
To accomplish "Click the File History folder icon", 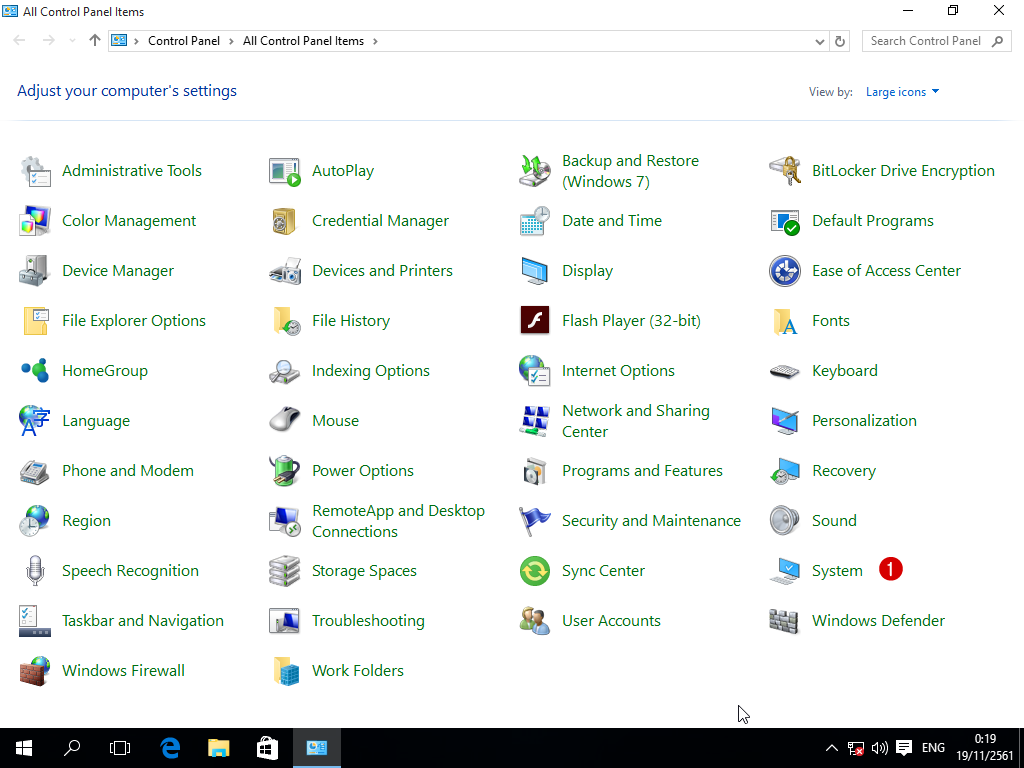I will click(x=285, y=321).
